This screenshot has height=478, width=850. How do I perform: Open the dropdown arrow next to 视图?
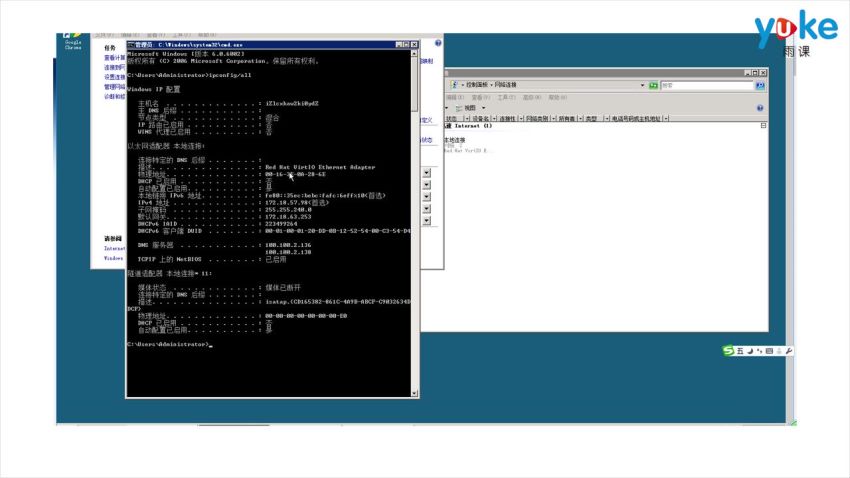tap(484, 108)
